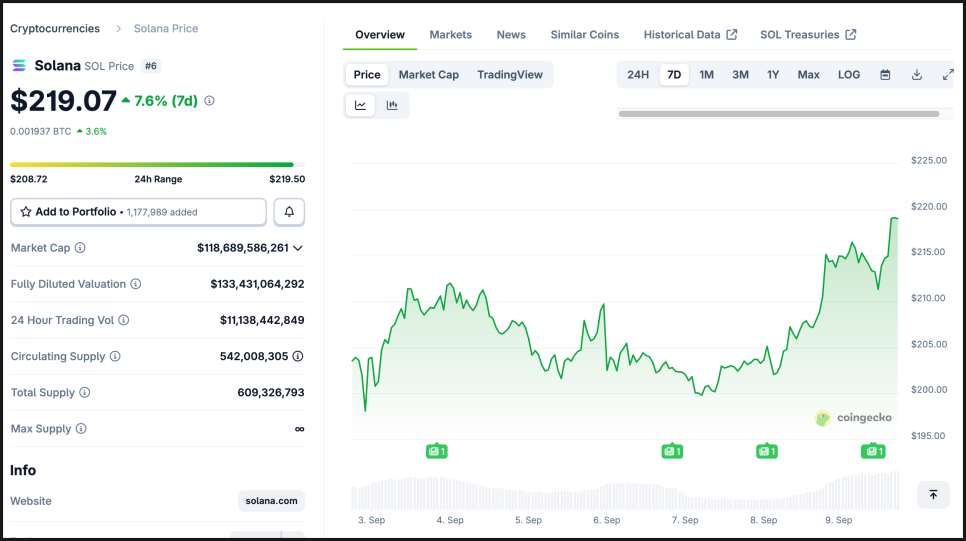Image resolution: width=966 pixels, height=541 pixels.
Task: Open the calendar date range picker
Action: tap(885, 75)
